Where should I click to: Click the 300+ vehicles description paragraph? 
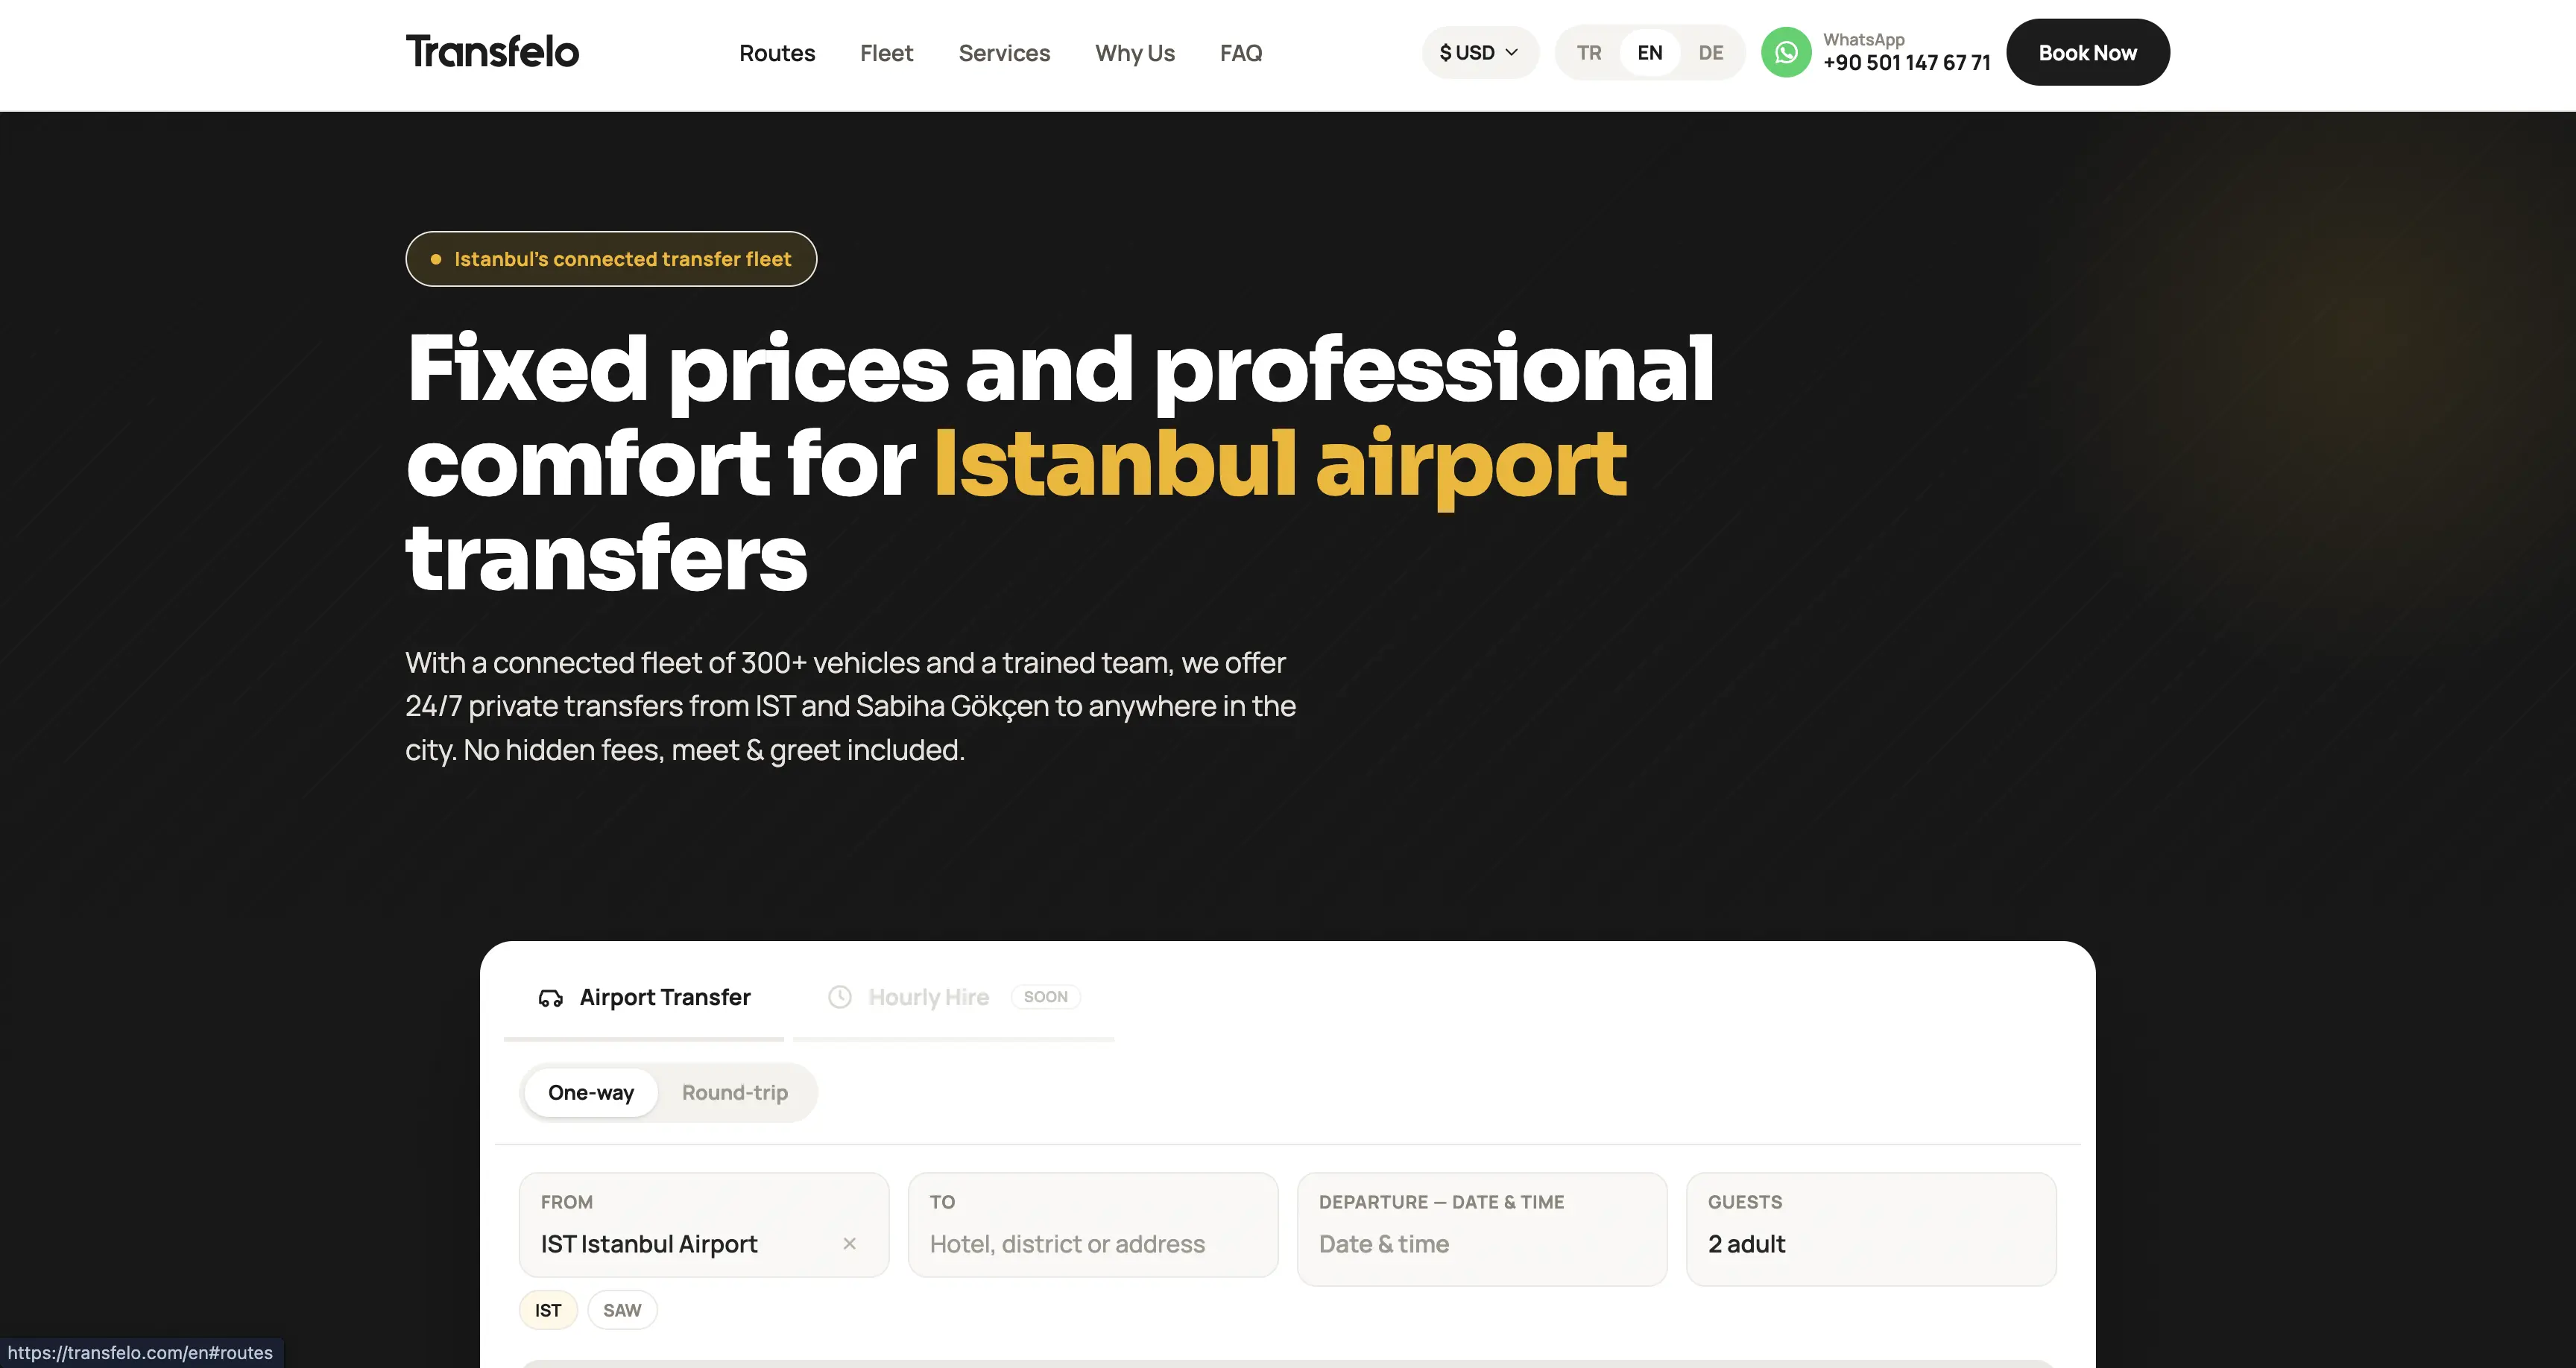pos(850,706)
